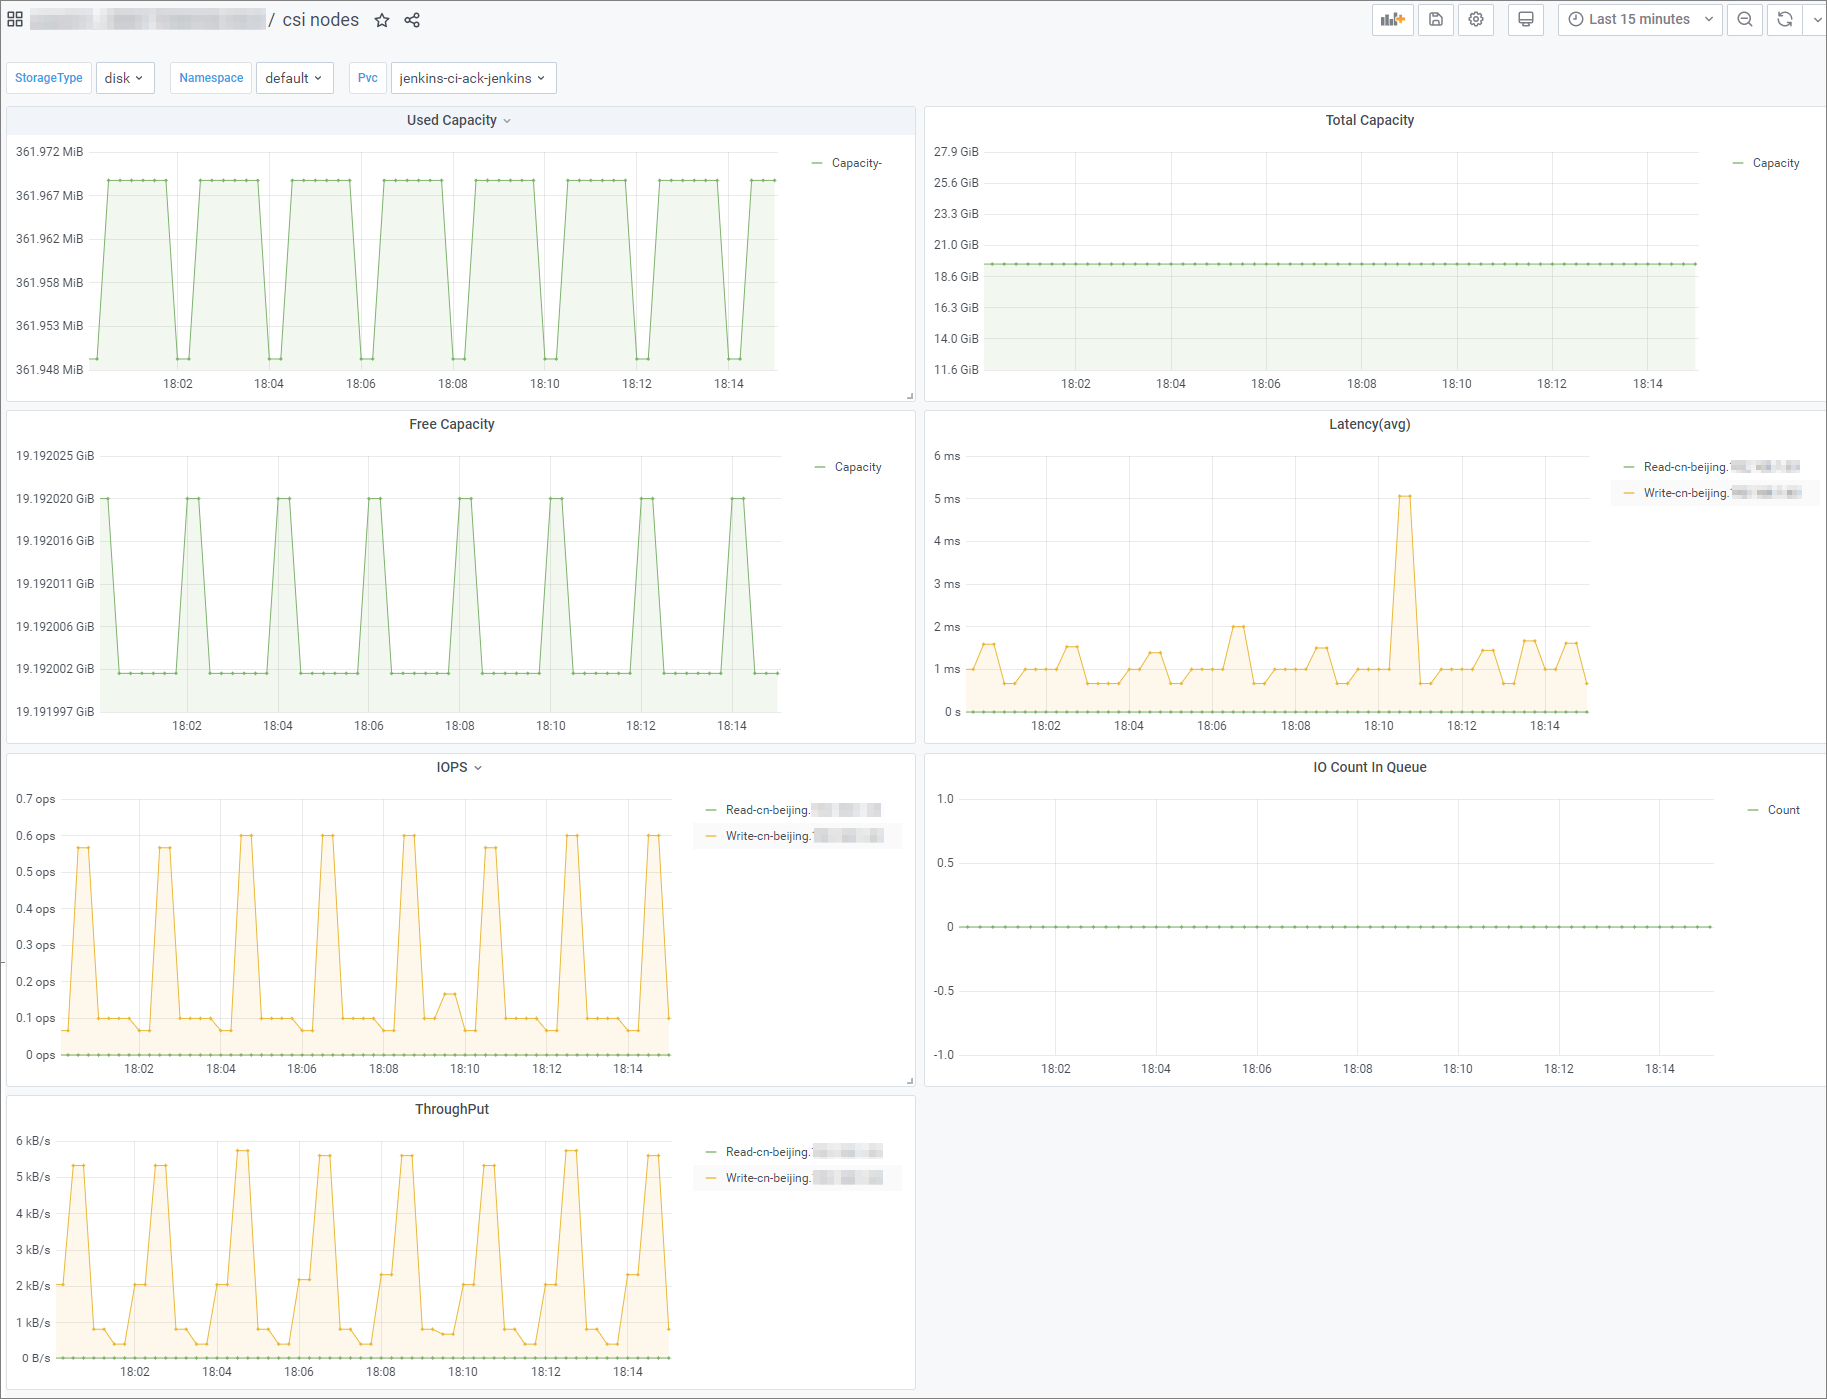Toggle Write-cn-beijing series in IOPS legend
Viewport: 1827px width, 1399px height.
click(x=804, y=836)
